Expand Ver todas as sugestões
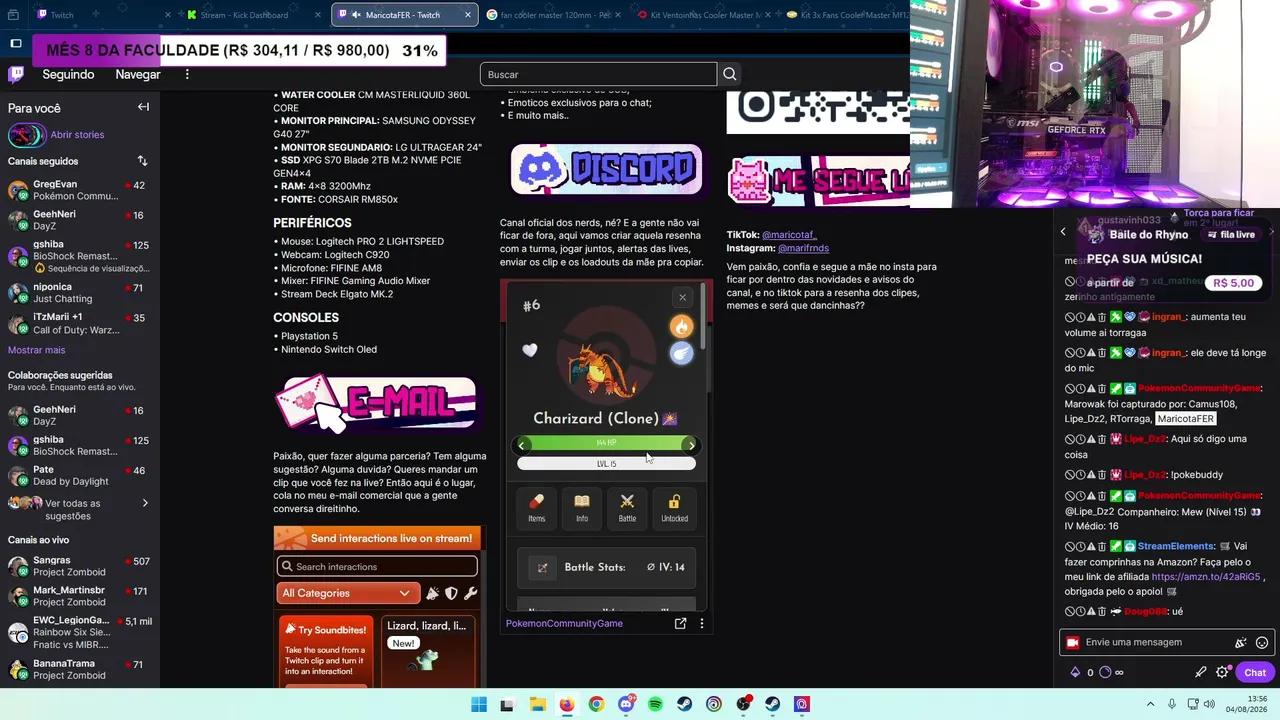This screenshot has width=1280, height=720. point(80,509)
